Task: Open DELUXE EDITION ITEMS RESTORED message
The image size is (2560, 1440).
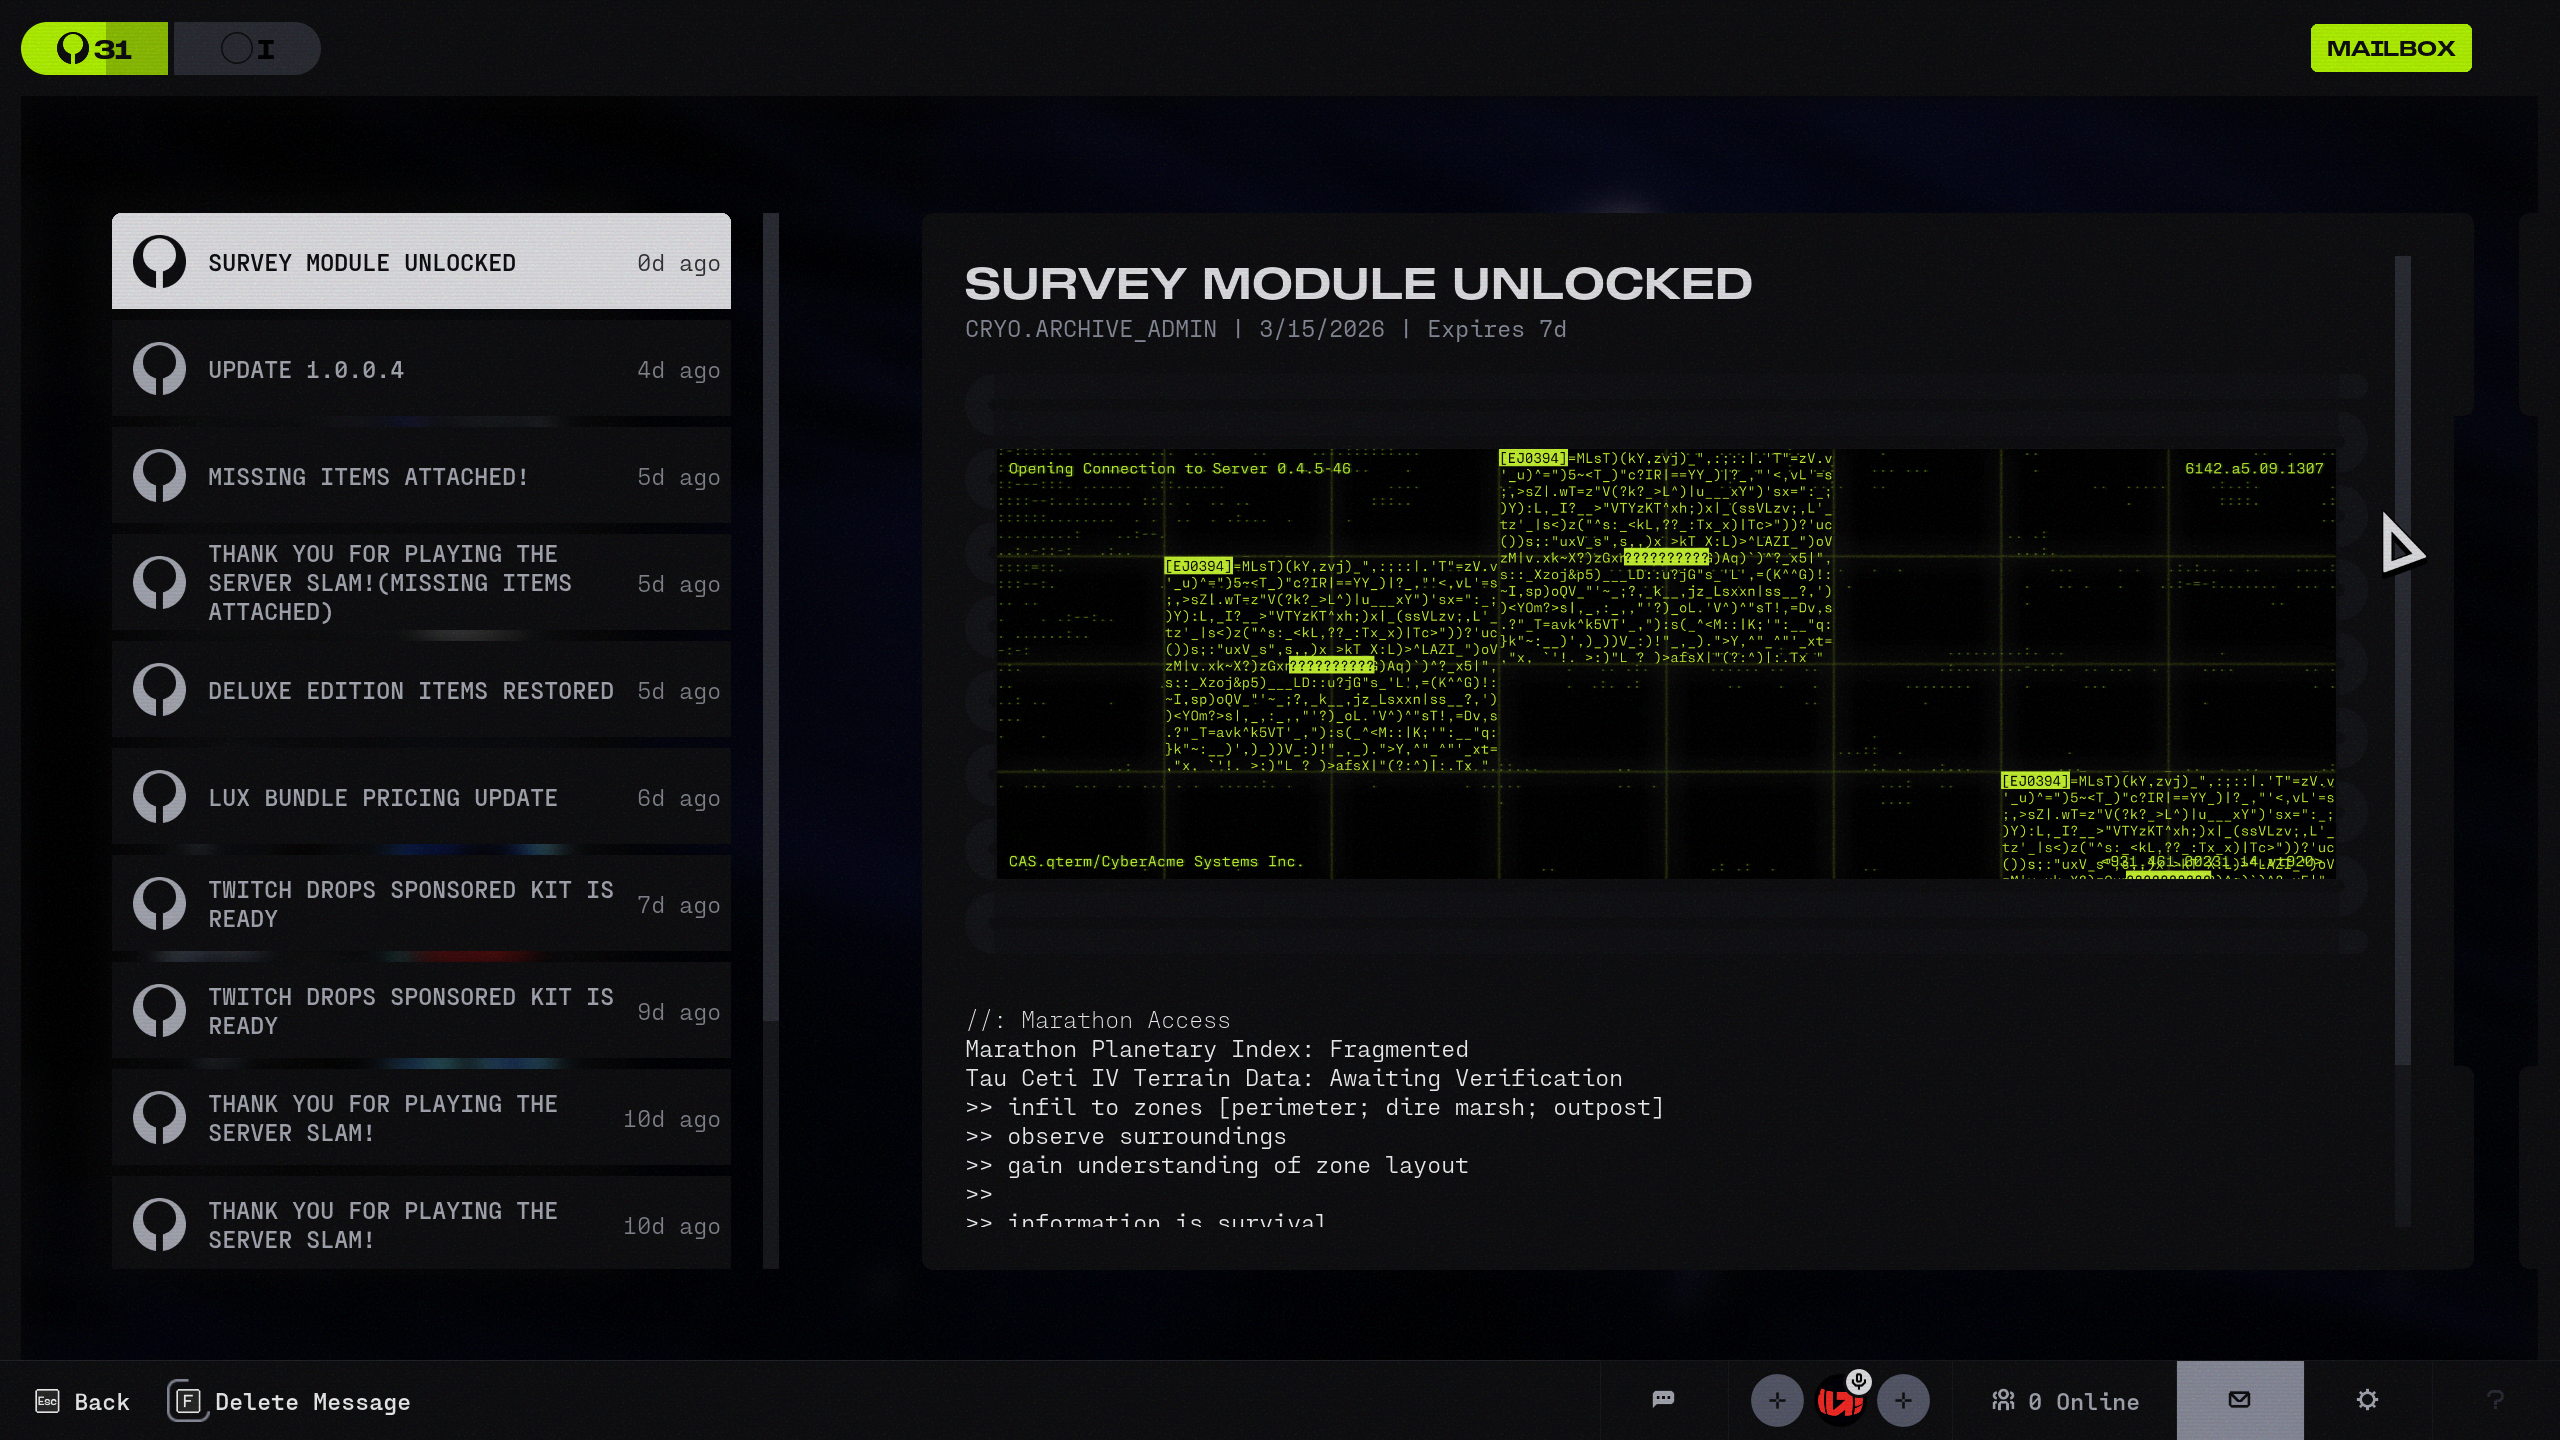Action: 421,691
